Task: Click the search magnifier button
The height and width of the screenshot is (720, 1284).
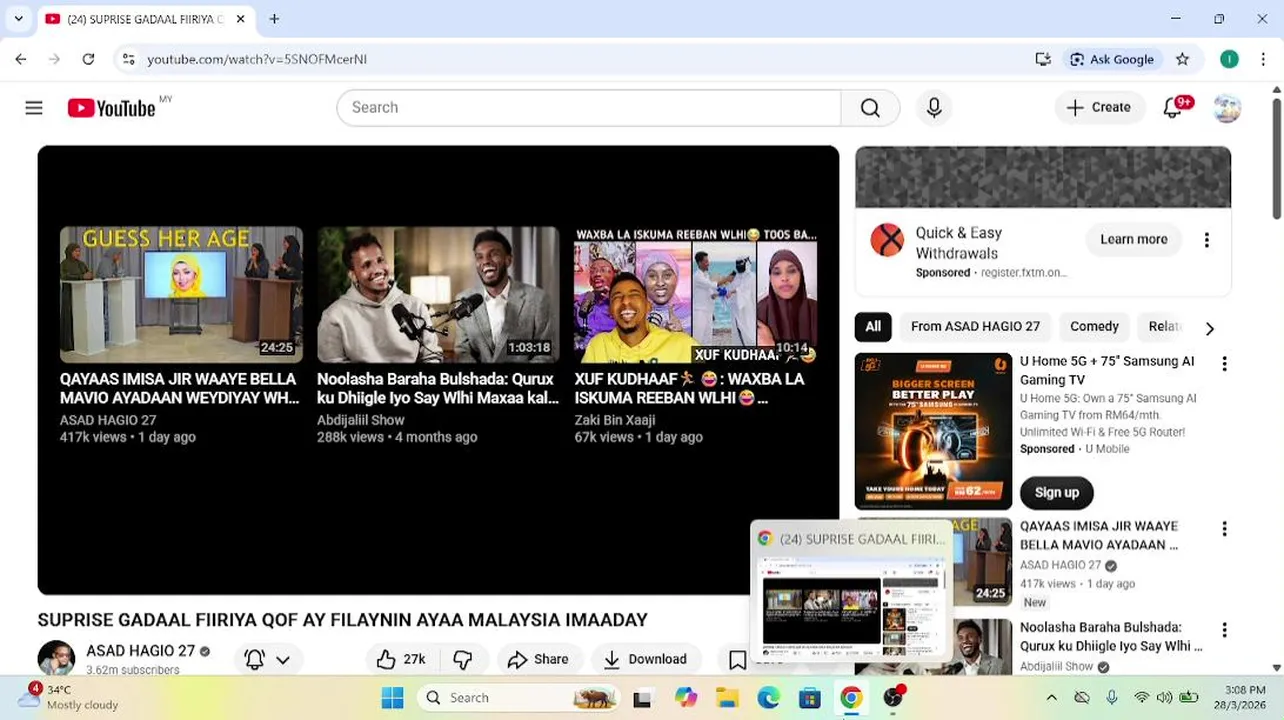Action: (x=870, y=108)
